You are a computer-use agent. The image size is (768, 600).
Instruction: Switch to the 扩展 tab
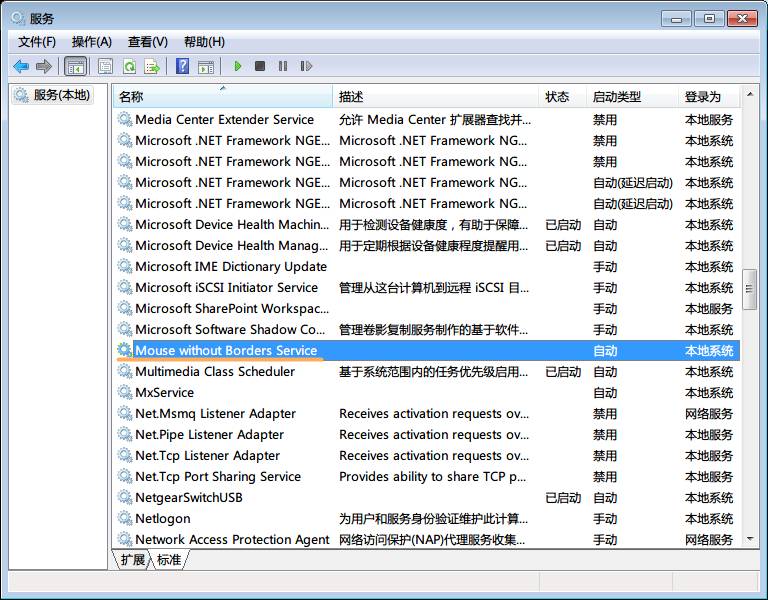pos(133,559)
